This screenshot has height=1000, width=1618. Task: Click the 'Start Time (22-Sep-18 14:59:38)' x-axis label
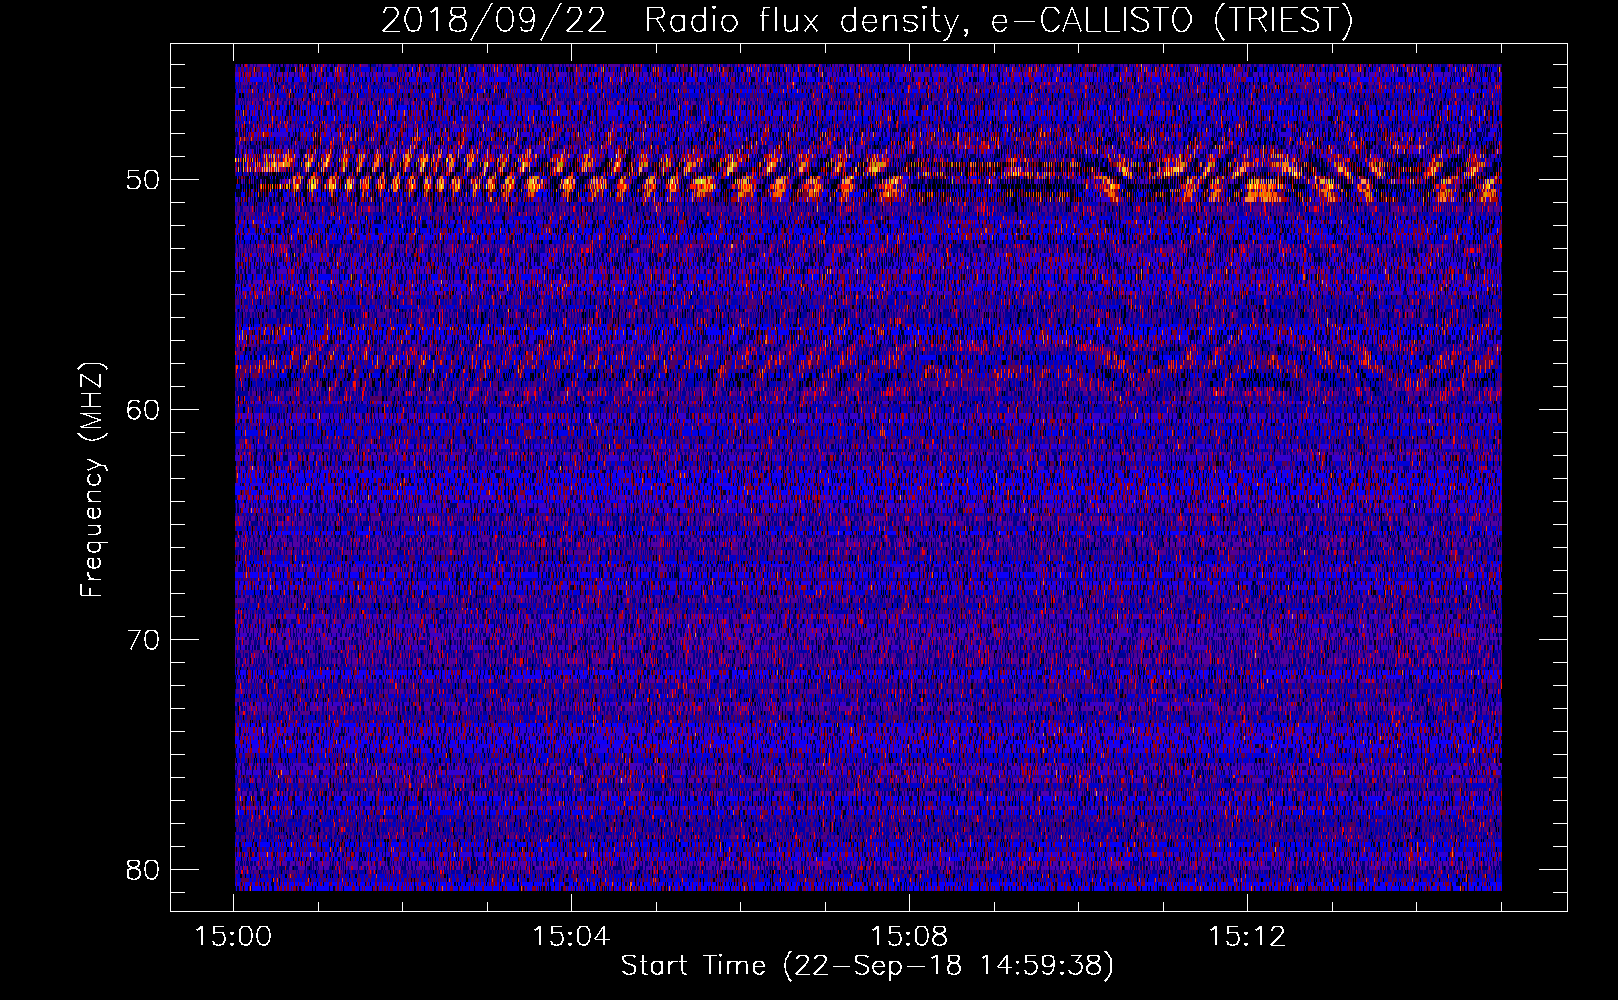tap(867, 966)
